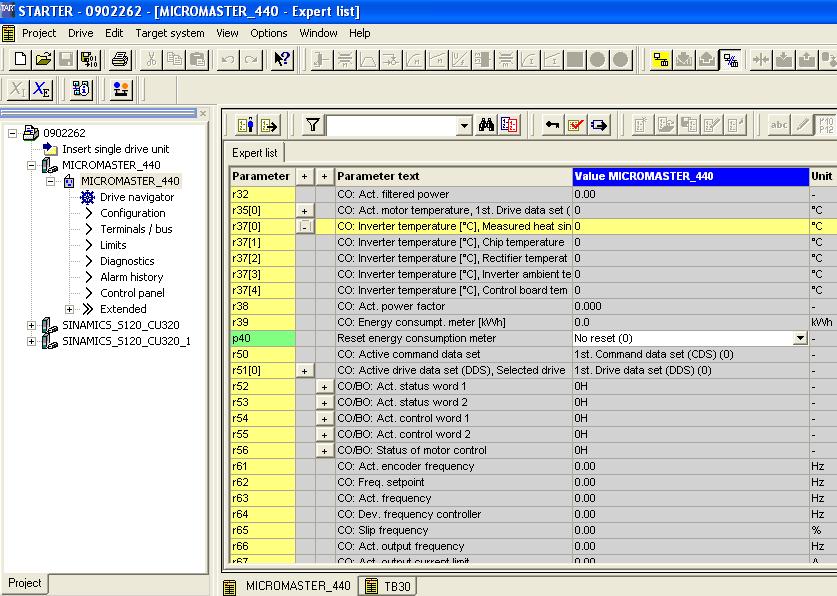837x596 pixels.
Task: Expand the r56 motor control status bits
Action: 324,450
